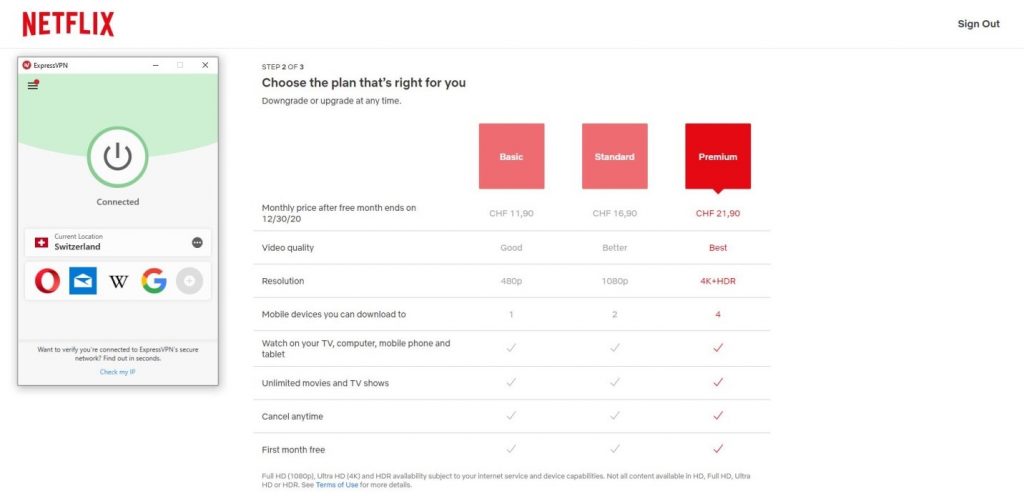
Task: Select the Standard plan tile
Action: pyautogui.click(x=615, y=157)
